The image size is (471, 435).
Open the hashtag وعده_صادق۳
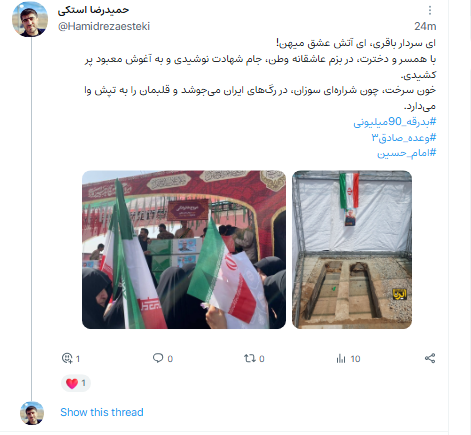point(404,137)
